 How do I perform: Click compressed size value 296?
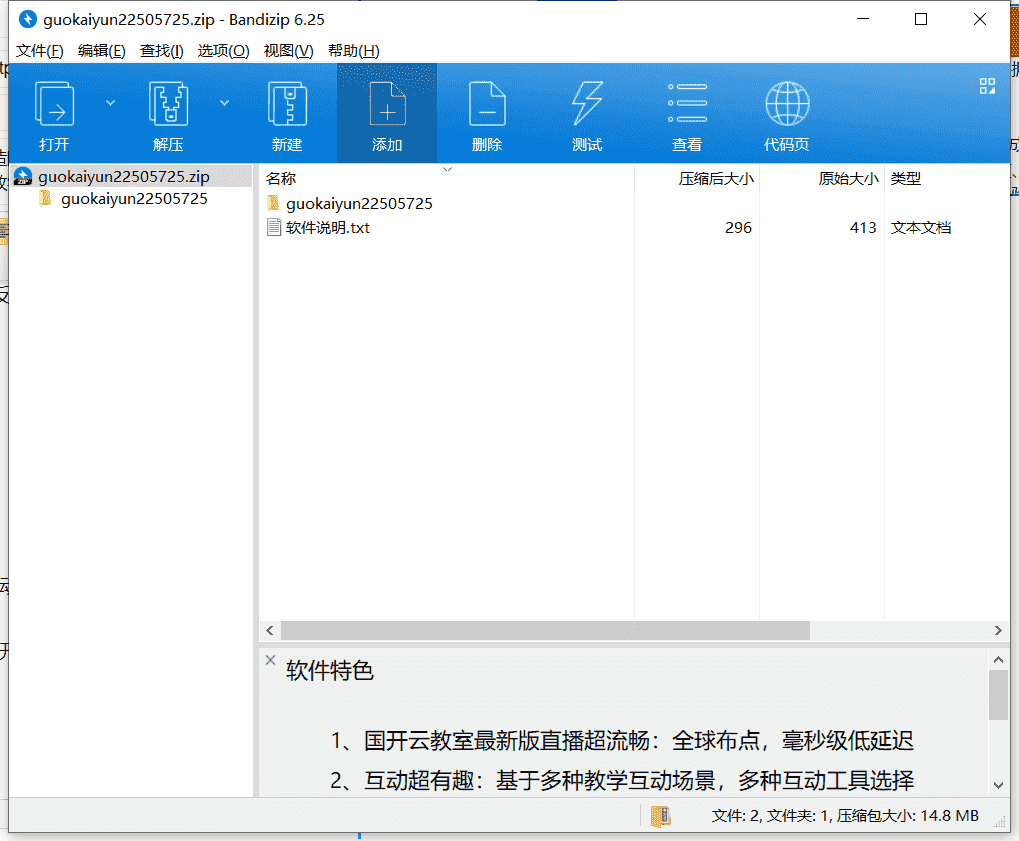pos(738,227)
